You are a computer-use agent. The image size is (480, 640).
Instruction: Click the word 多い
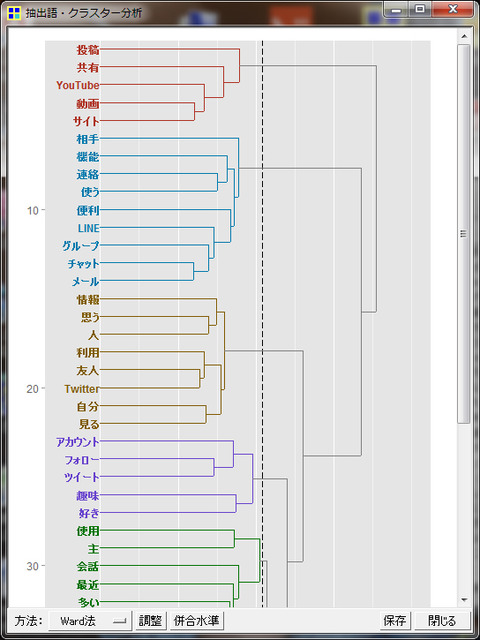(x=89, y=602)
